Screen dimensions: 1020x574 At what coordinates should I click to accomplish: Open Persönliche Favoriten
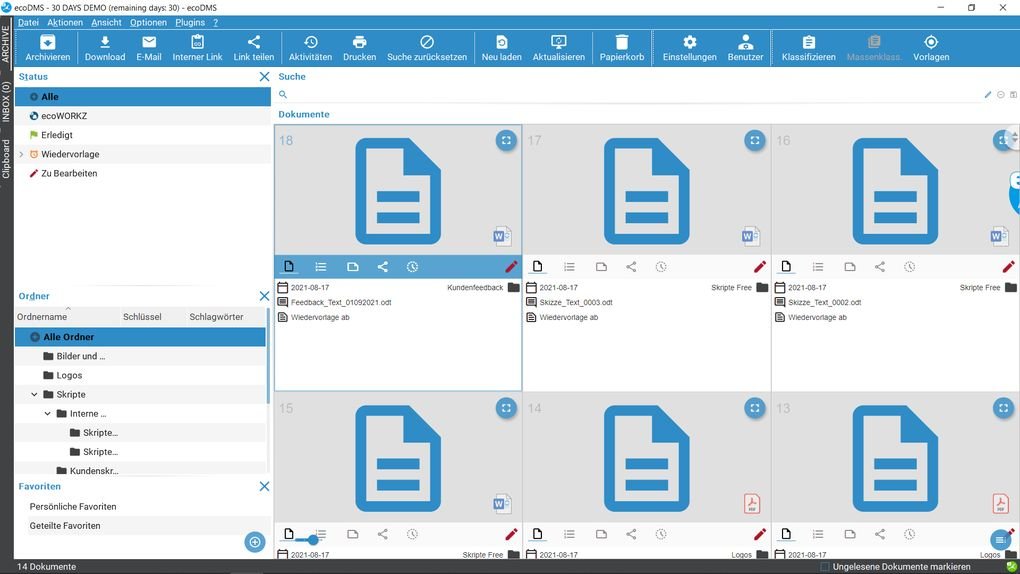point(73,506)
